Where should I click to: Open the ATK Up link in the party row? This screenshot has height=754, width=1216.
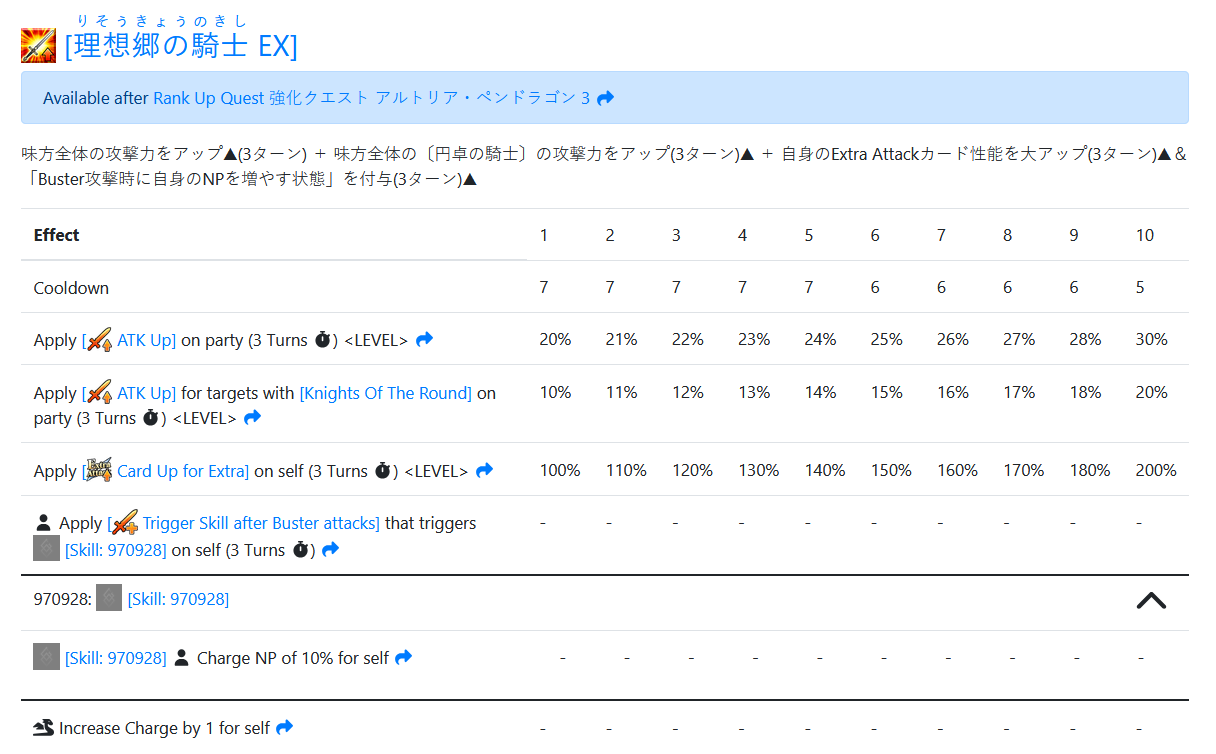(x=146, y=340)
